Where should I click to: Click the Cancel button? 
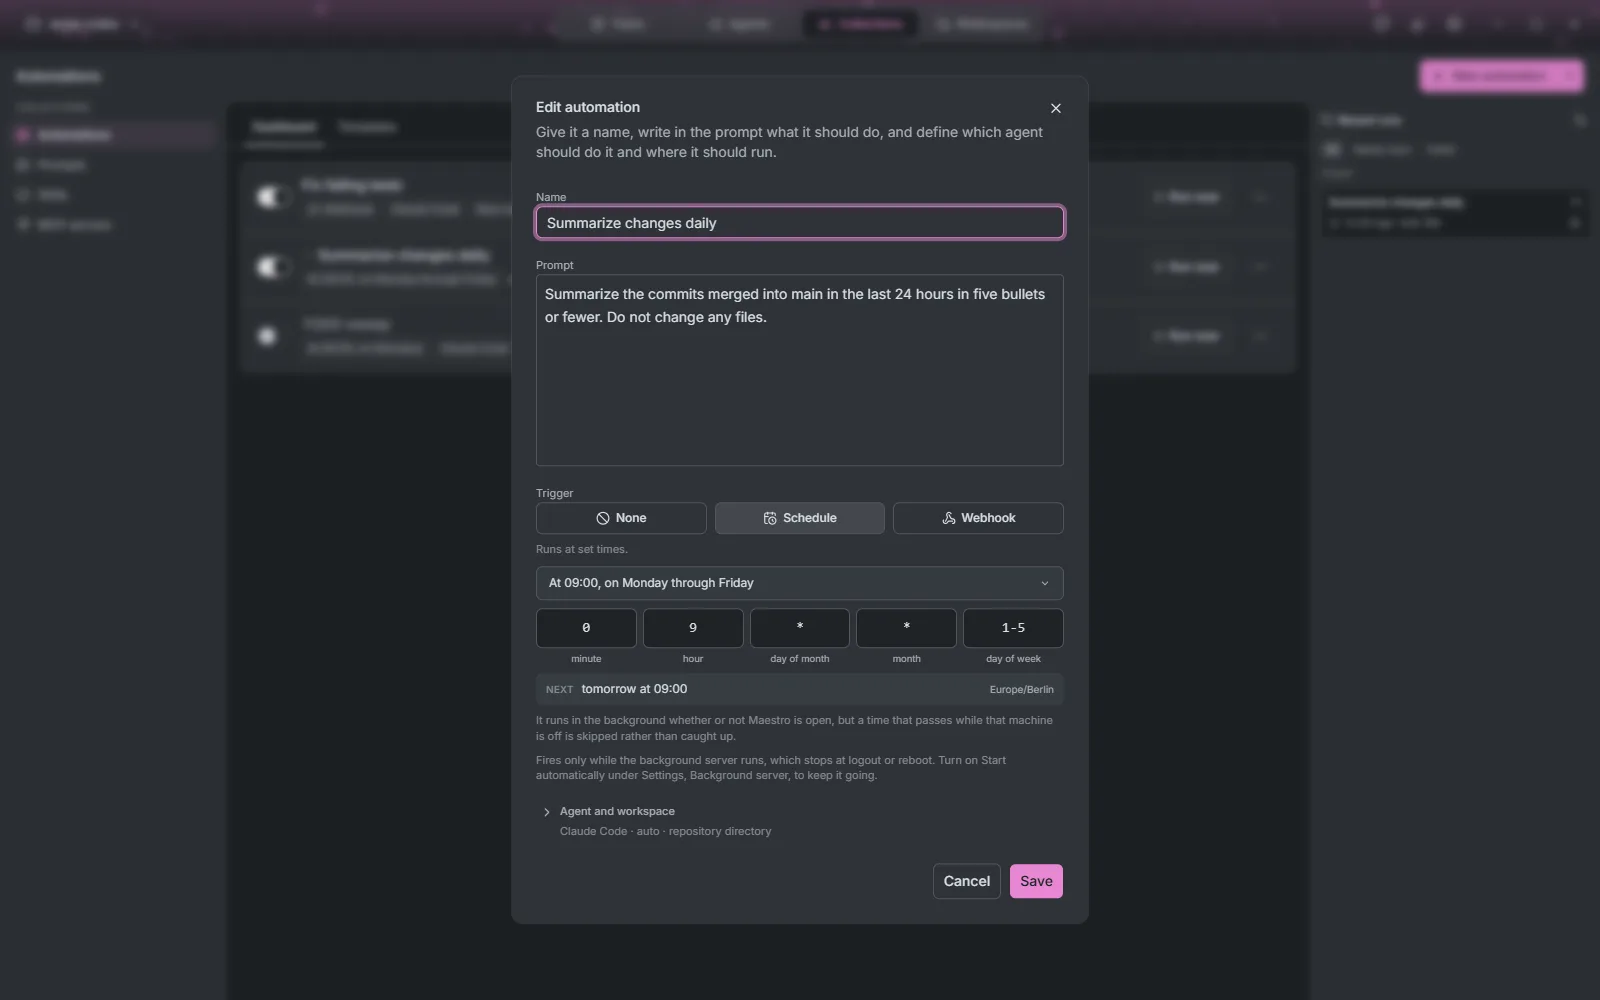click(966, 881)
